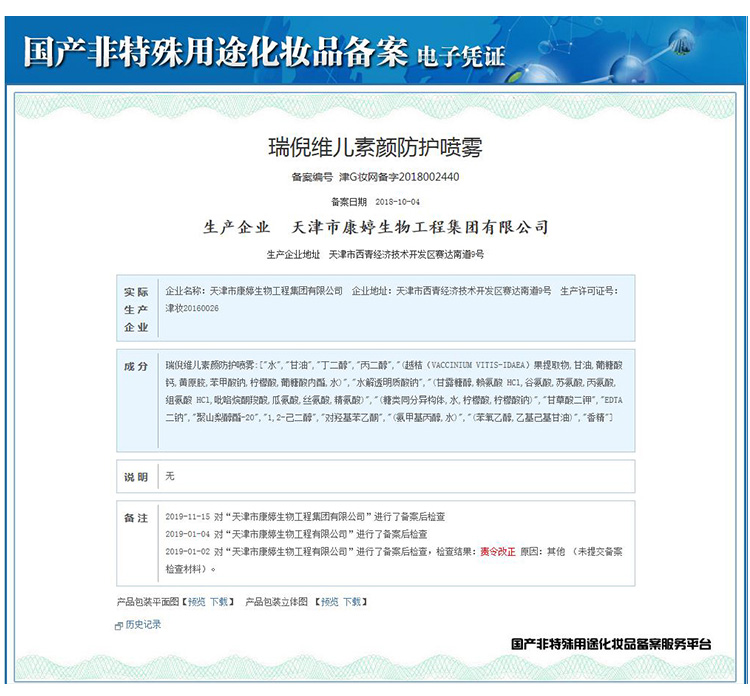Click the 产品包装平面图 label

click(x=148, y=602)
